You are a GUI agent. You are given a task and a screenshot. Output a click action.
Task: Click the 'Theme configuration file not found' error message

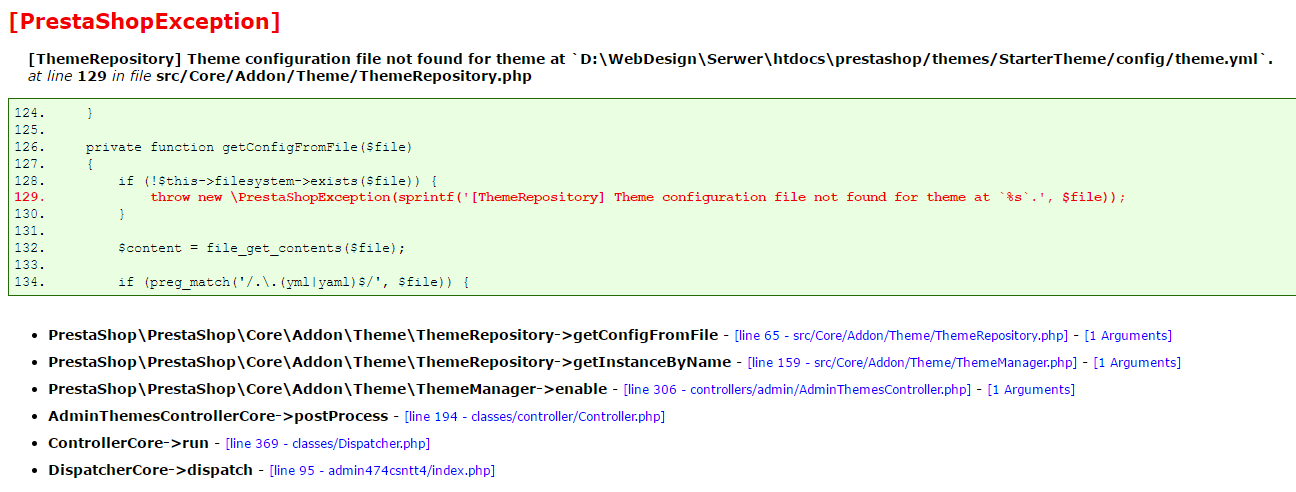(x=651, y=59)
